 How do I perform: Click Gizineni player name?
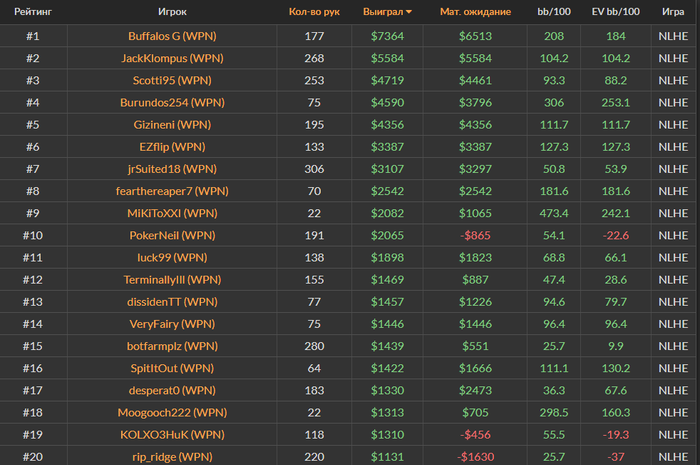pyautogui.click(x=172, y=124)
